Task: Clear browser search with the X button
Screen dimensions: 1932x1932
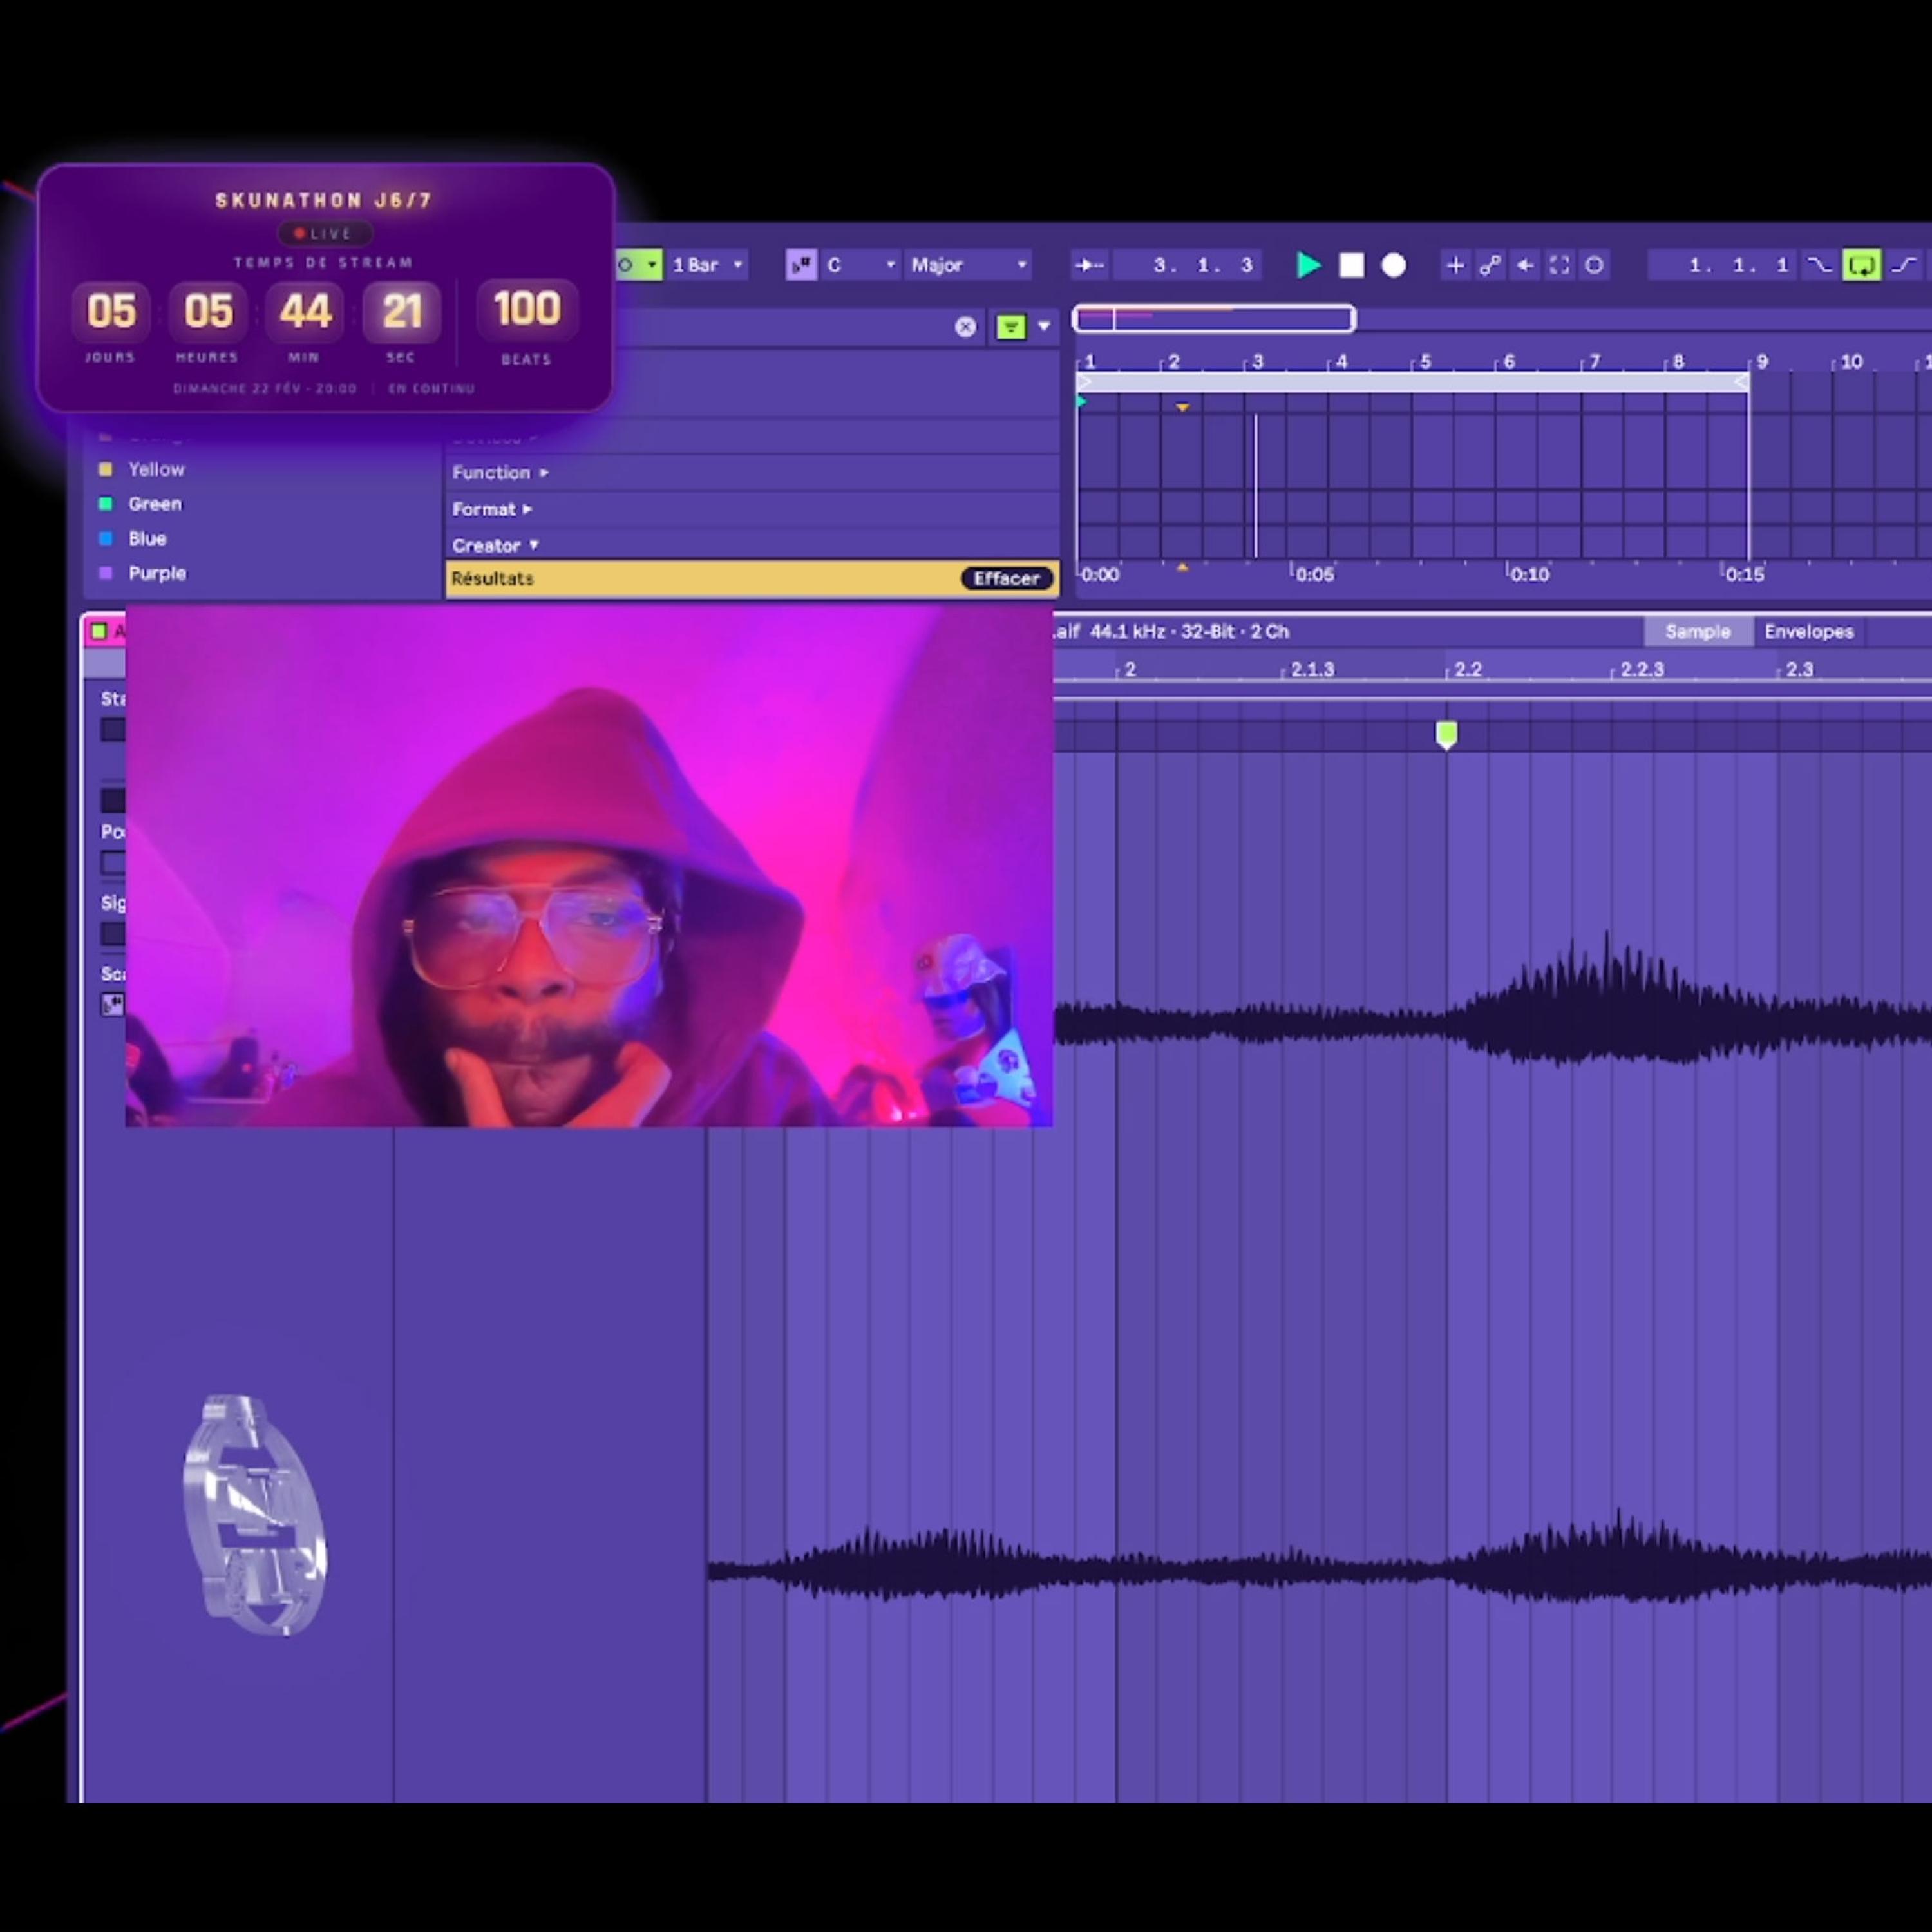Action: (x=965, y=327)
